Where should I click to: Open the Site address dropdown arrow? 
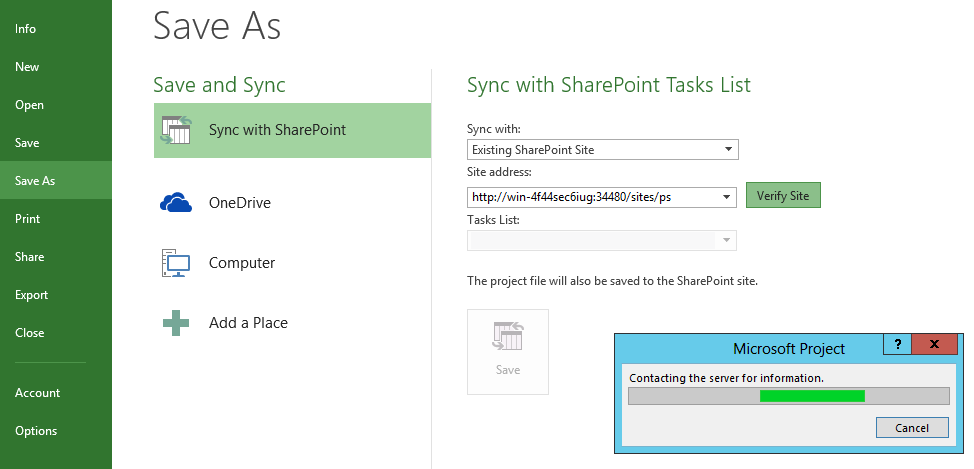pyautogui.click(x=727, y=197)
